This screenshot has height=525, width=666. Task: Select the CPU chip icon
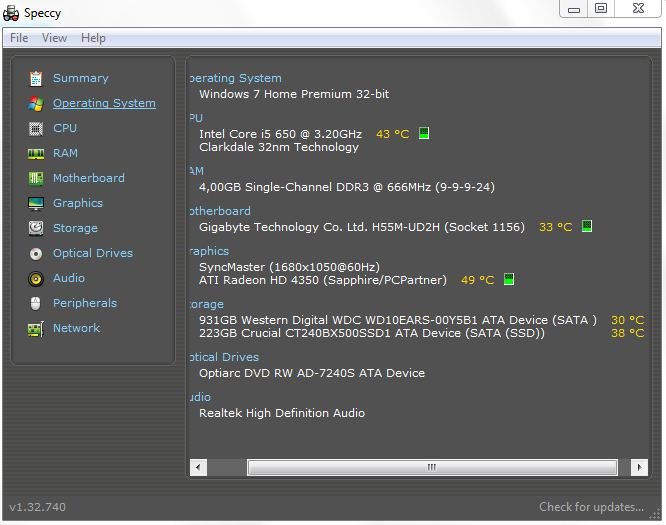[36, 128]
